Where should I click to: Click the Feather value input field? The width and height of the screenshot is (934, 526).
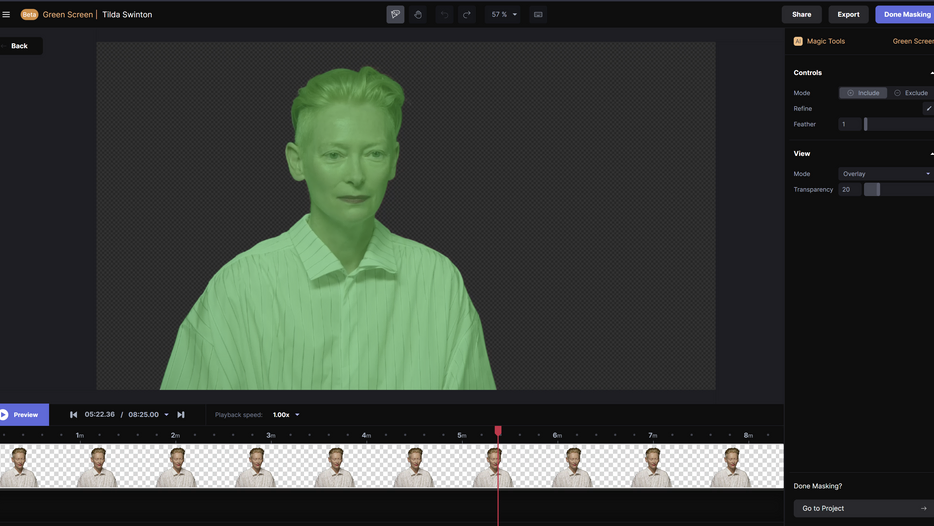point(849,125)
